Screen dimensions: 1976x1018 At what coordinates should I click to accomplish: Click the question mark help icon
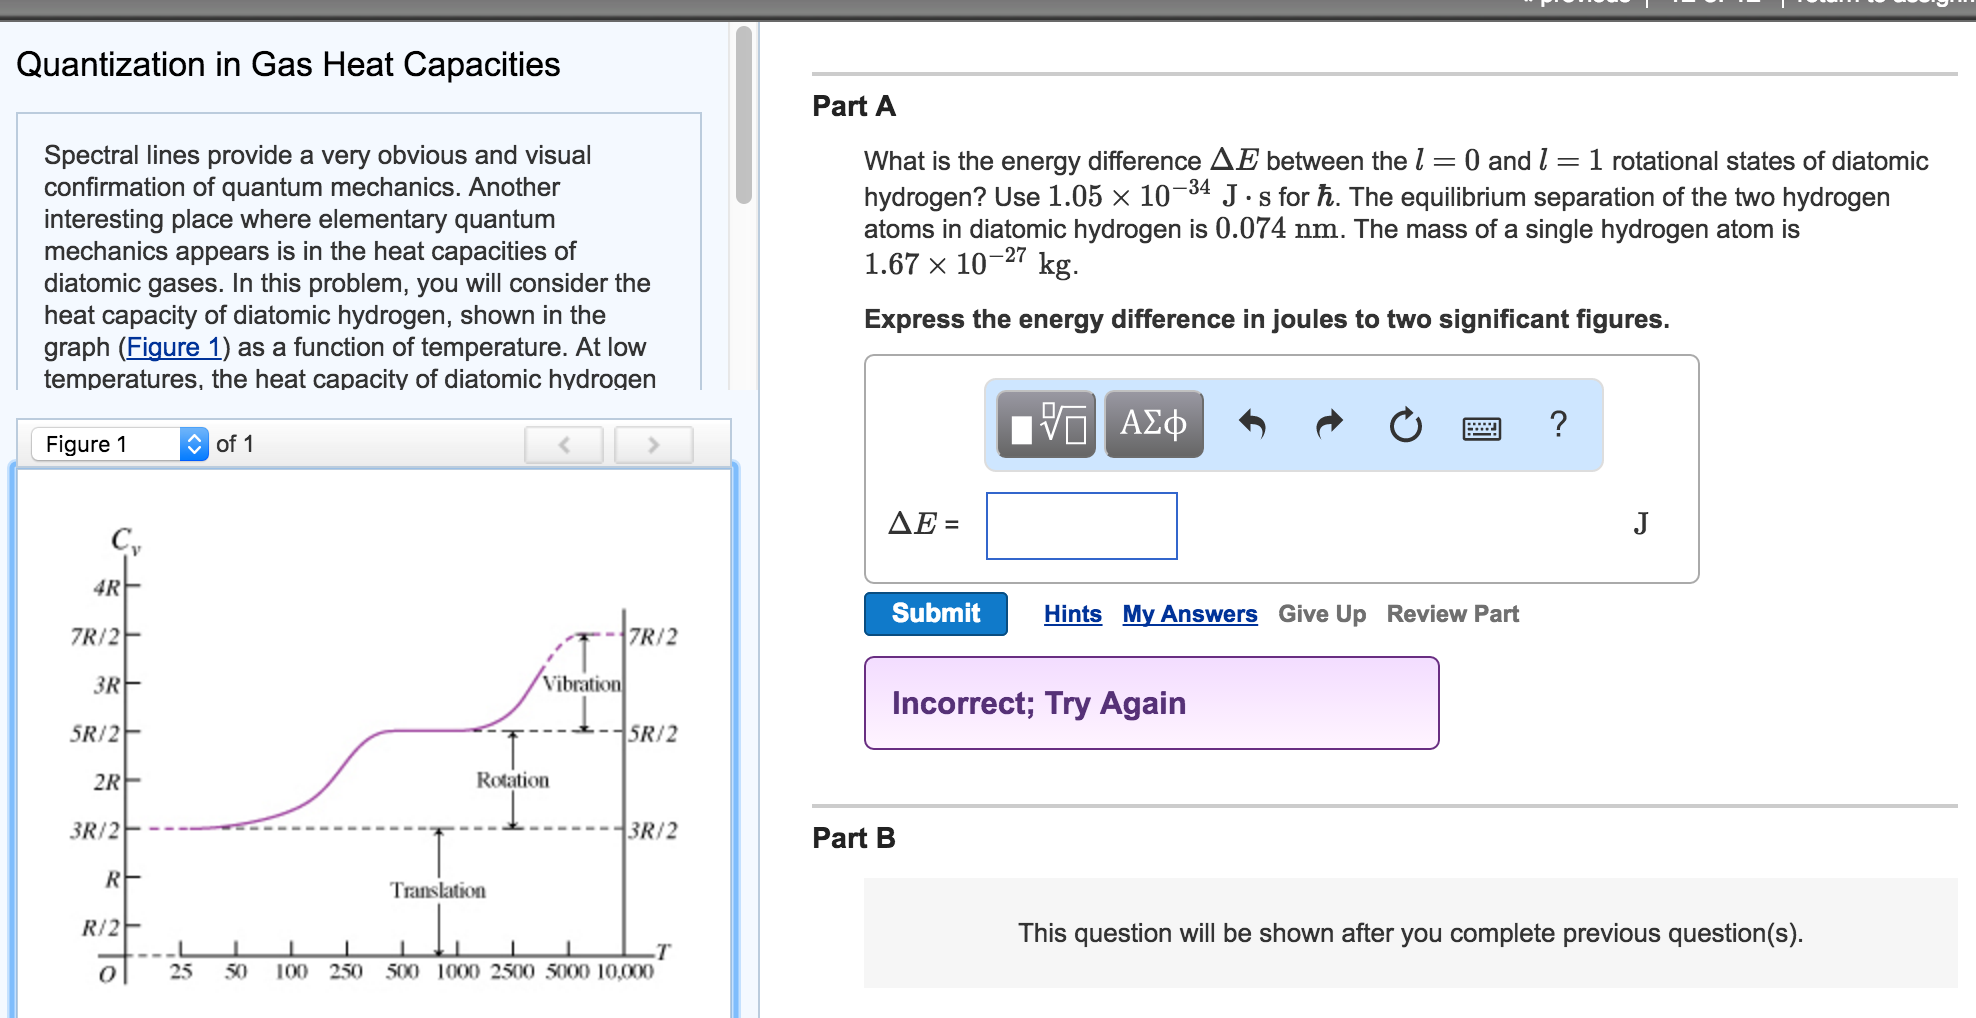point(1558,425)
